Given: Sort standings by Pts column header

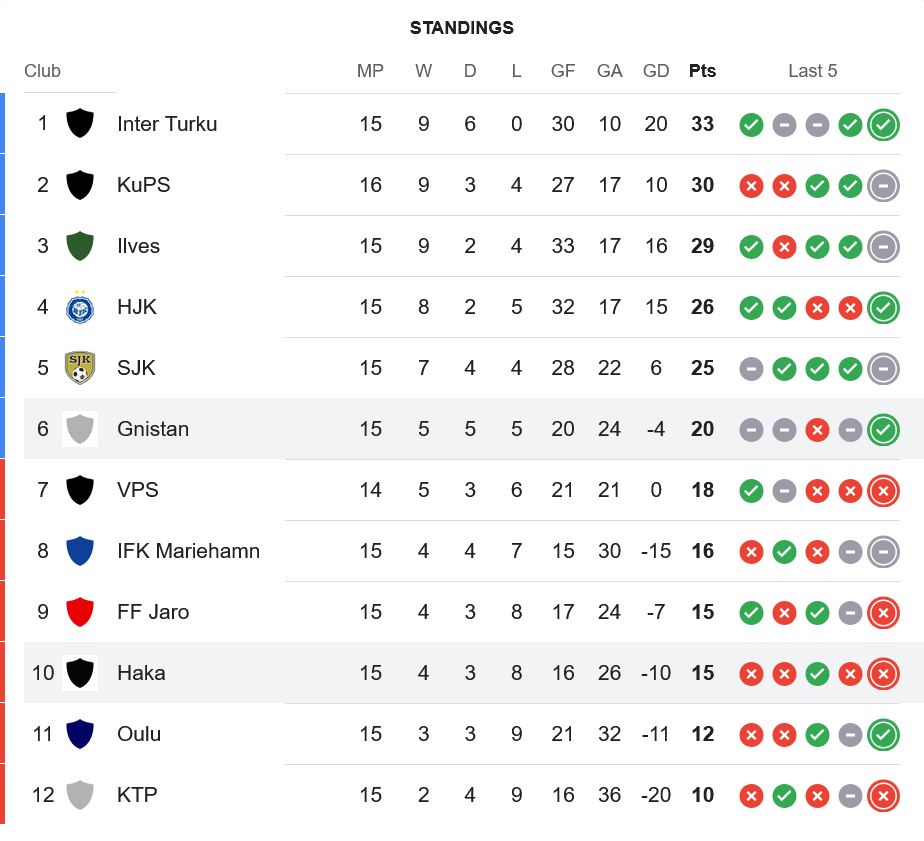Looking at the screenshot, I should [x=702, y=71].
